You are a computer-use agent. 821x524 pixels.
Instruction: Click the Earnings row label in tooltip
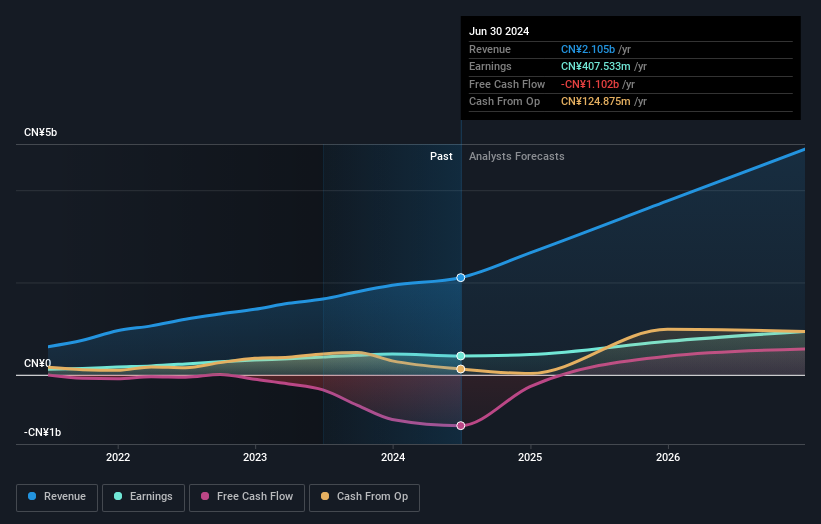[x=490, y=66]
